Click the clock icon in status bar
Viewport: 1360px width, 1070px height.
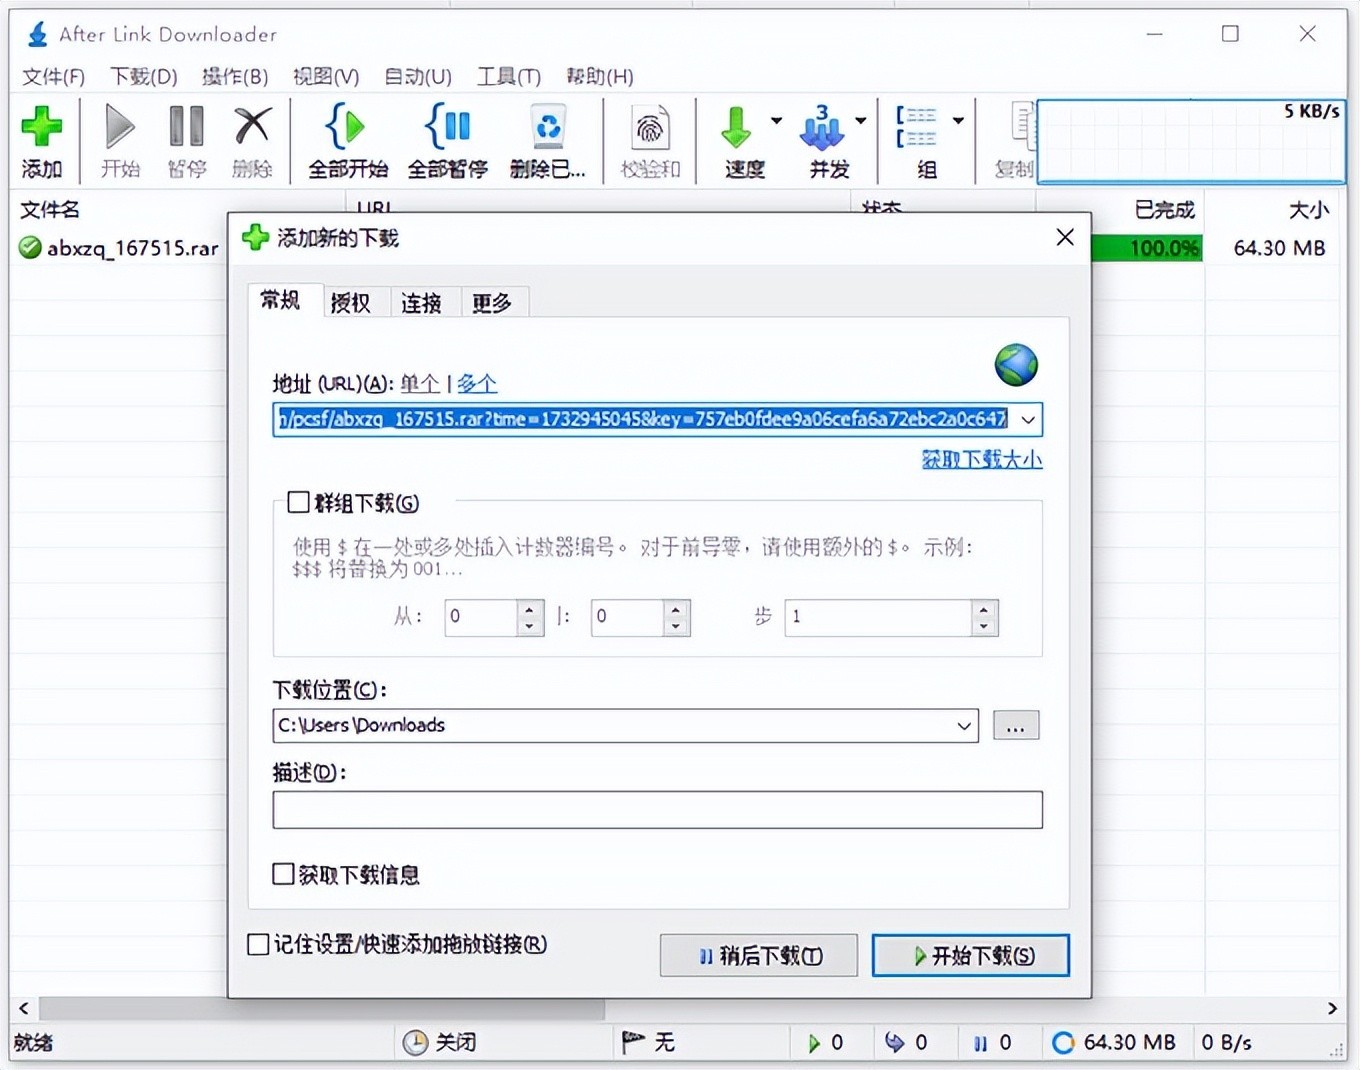click(415, 1043)
